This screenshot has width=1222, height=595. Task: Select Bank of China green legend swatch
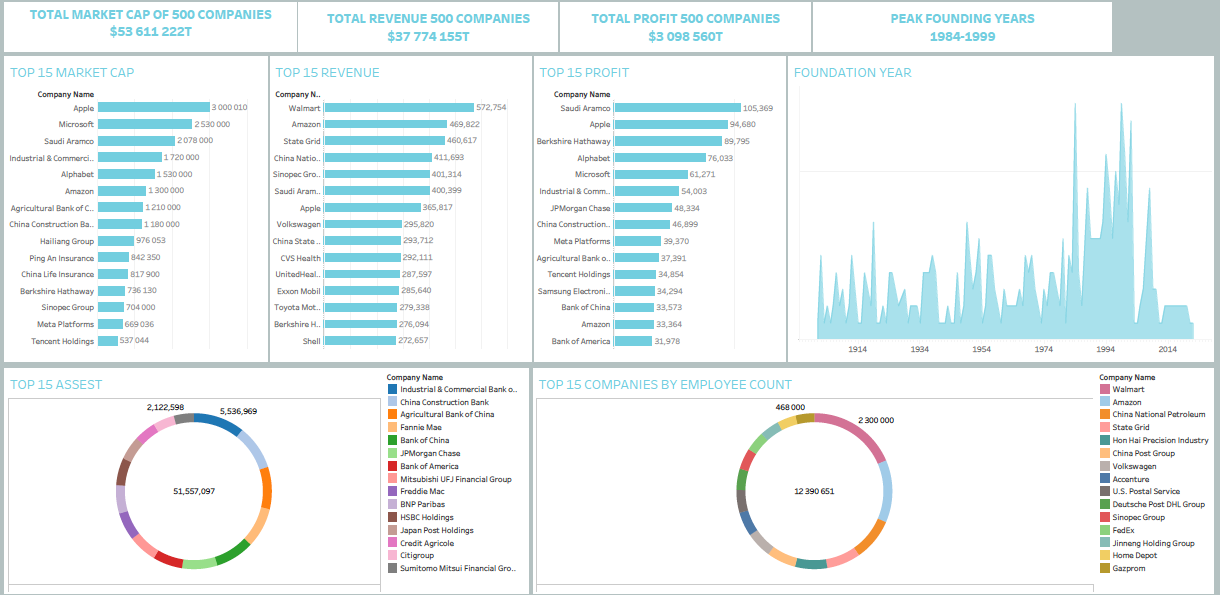coord(392,440)
